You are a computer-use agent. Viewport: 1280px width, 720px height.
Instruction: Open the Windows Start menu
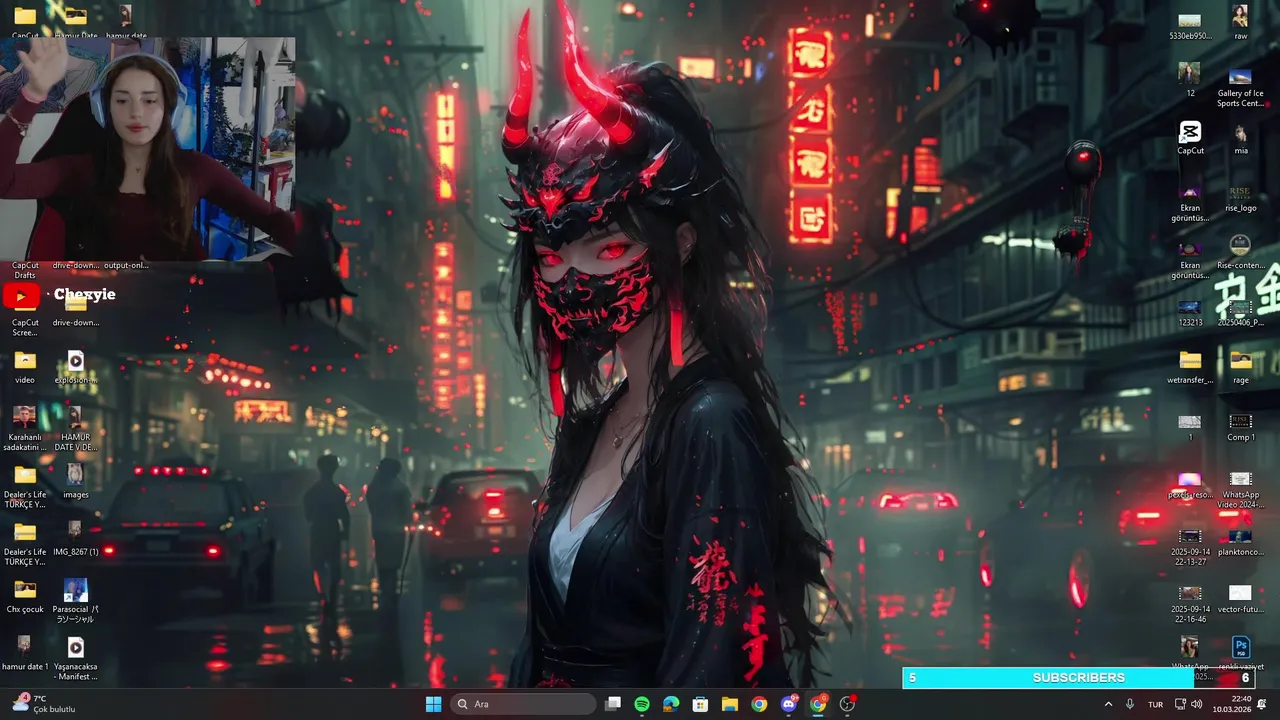(433, 704)
